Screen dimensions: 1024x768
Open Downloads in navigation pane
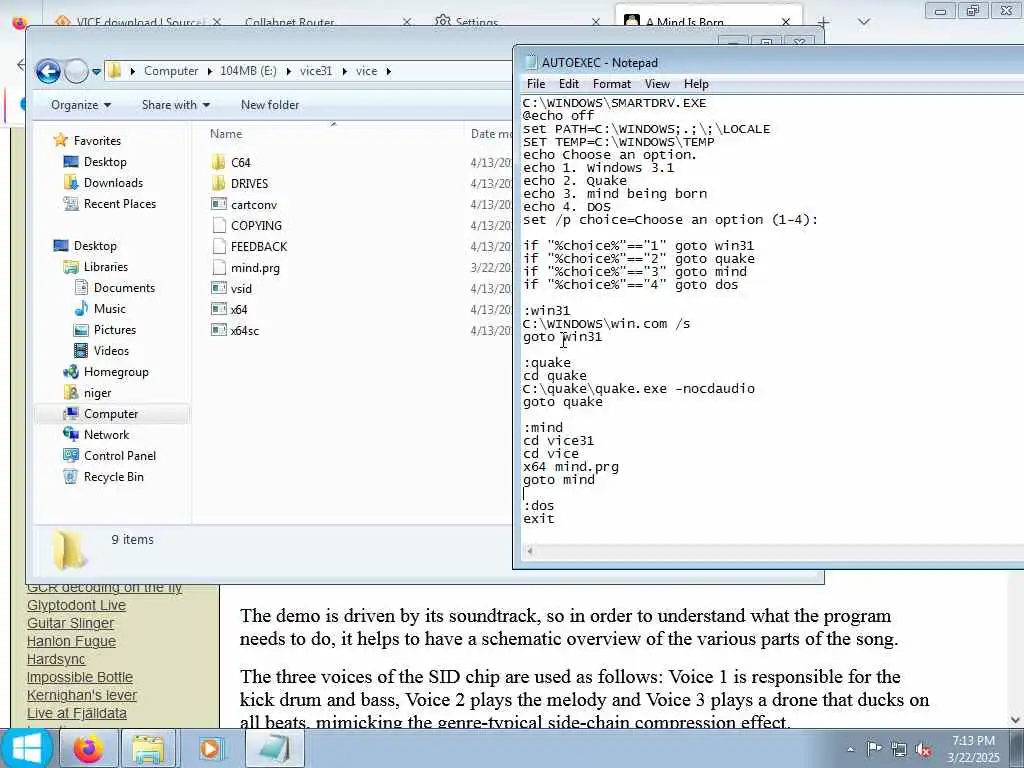click(113, 183)
